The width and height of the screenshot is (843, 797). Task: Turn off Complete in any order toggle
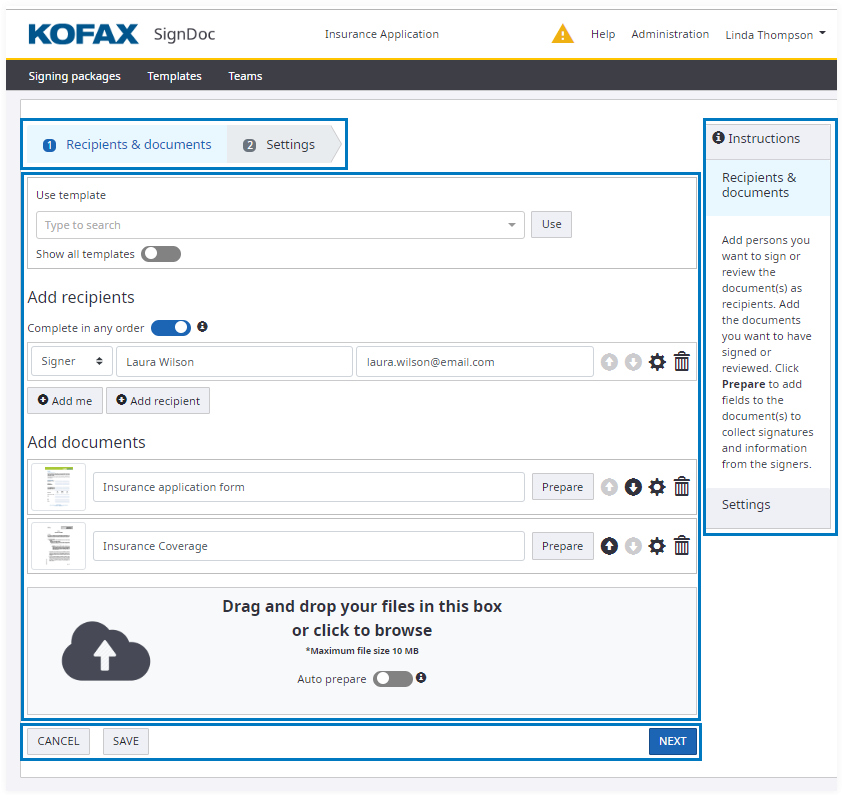pyautogui.click(x=171, y=328)
